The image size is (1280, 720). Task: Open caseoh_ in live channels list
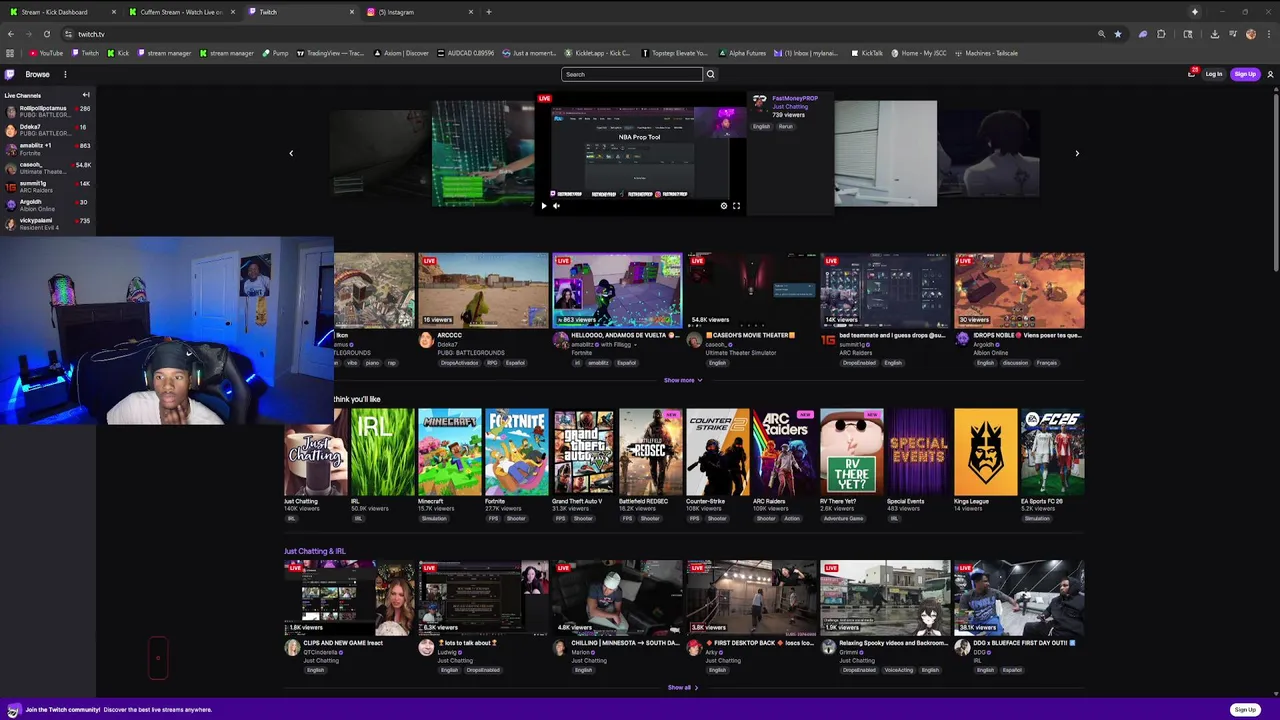coord(47,167)
